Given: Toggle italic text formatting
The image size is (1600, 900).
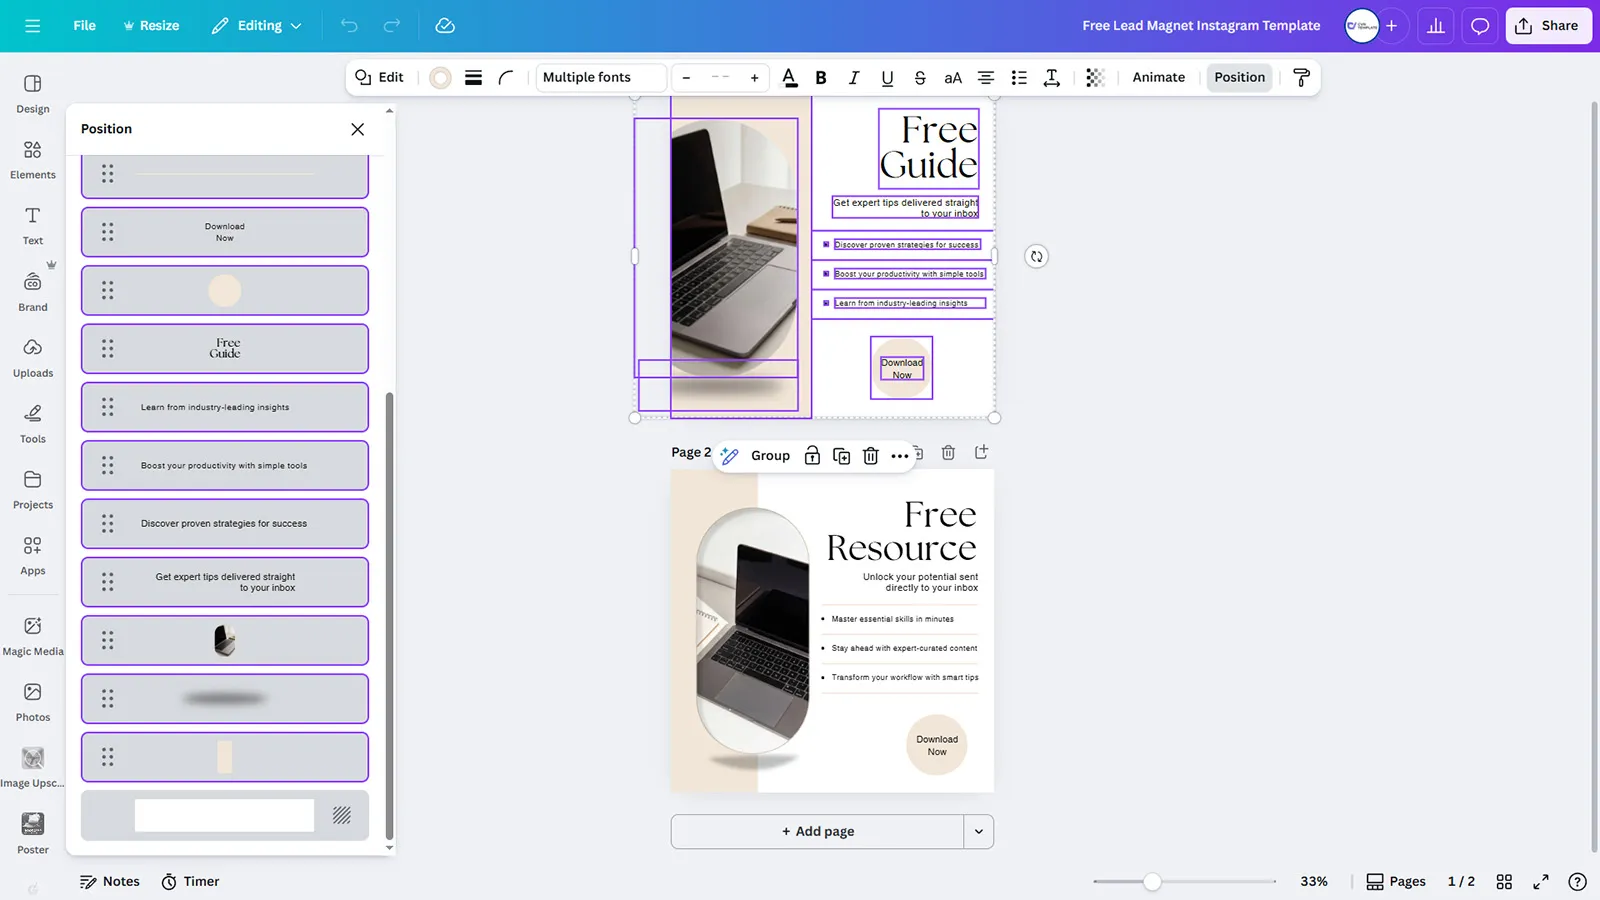Looking at the screenshot, I should tap(853, 78).
